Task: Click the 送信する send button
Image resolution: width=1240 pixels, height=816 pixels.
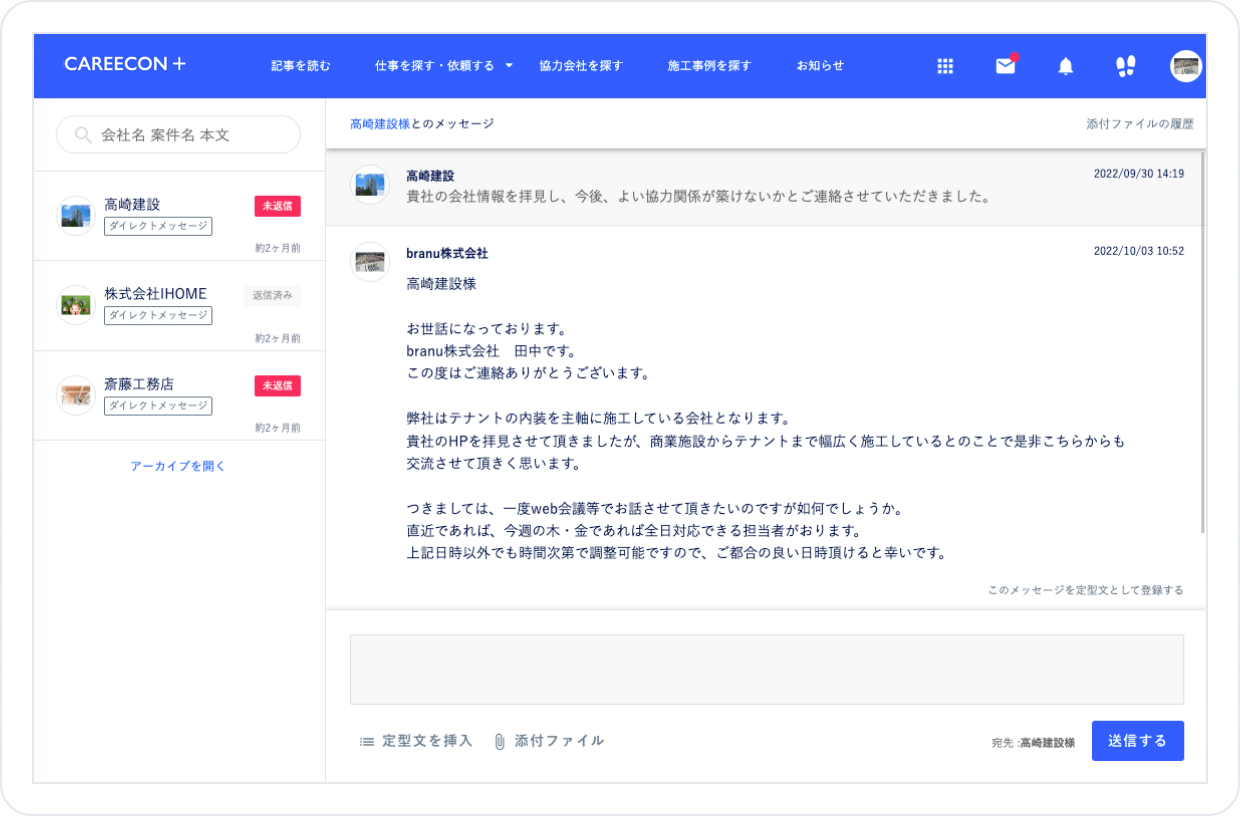Action: 1137,740
